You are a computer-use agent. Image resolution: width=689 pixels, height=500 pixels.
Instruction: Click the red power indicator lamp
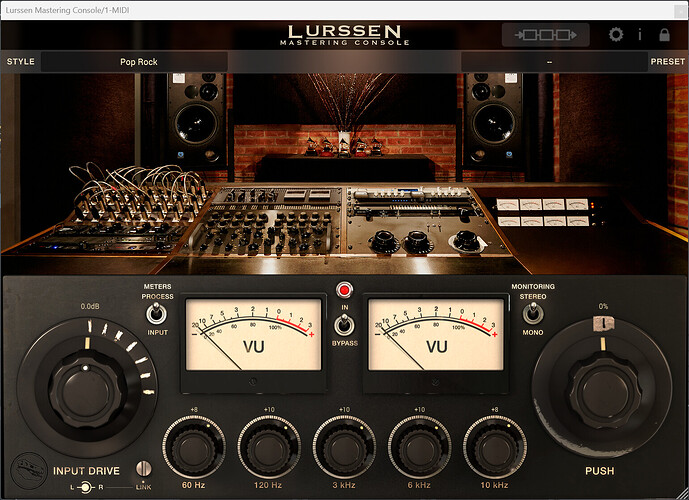(x=344, y=290)
